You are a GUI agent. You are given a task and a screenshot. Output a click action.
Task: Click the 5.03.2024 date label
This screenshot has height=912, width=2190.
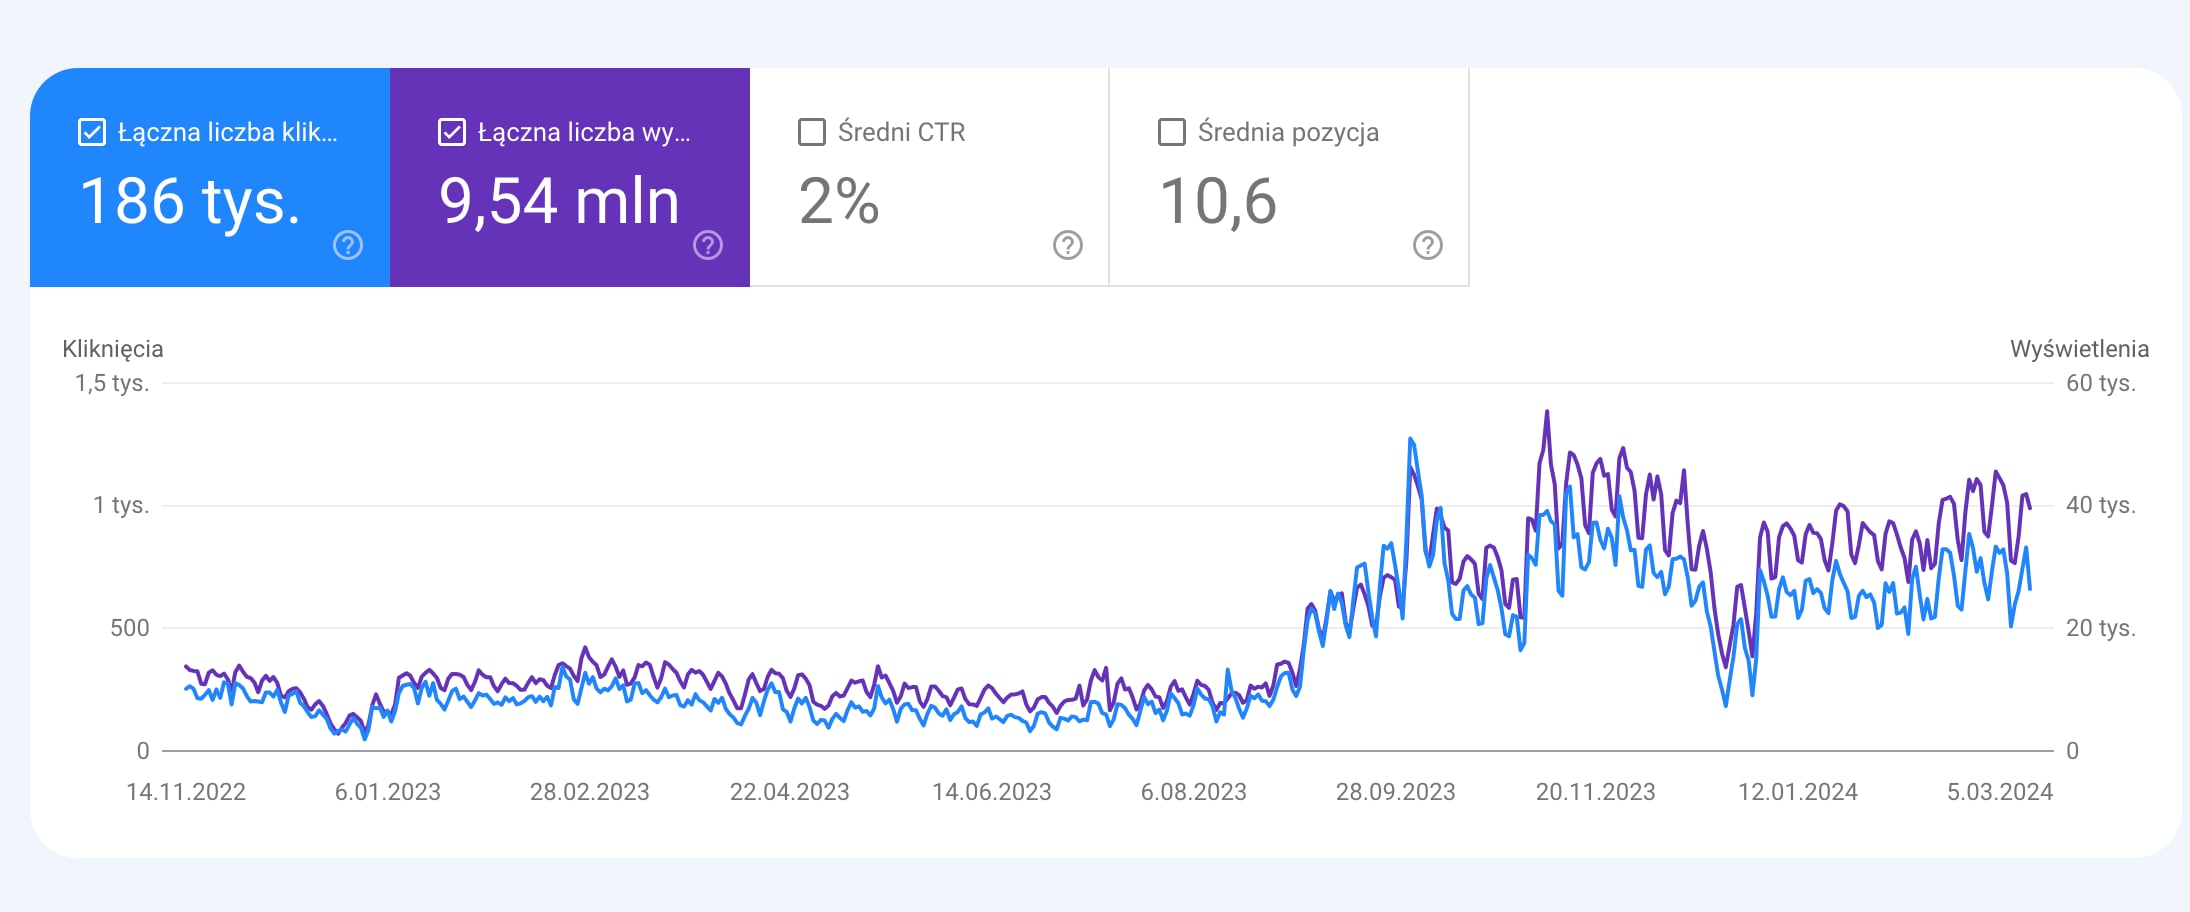[1999, 792]
